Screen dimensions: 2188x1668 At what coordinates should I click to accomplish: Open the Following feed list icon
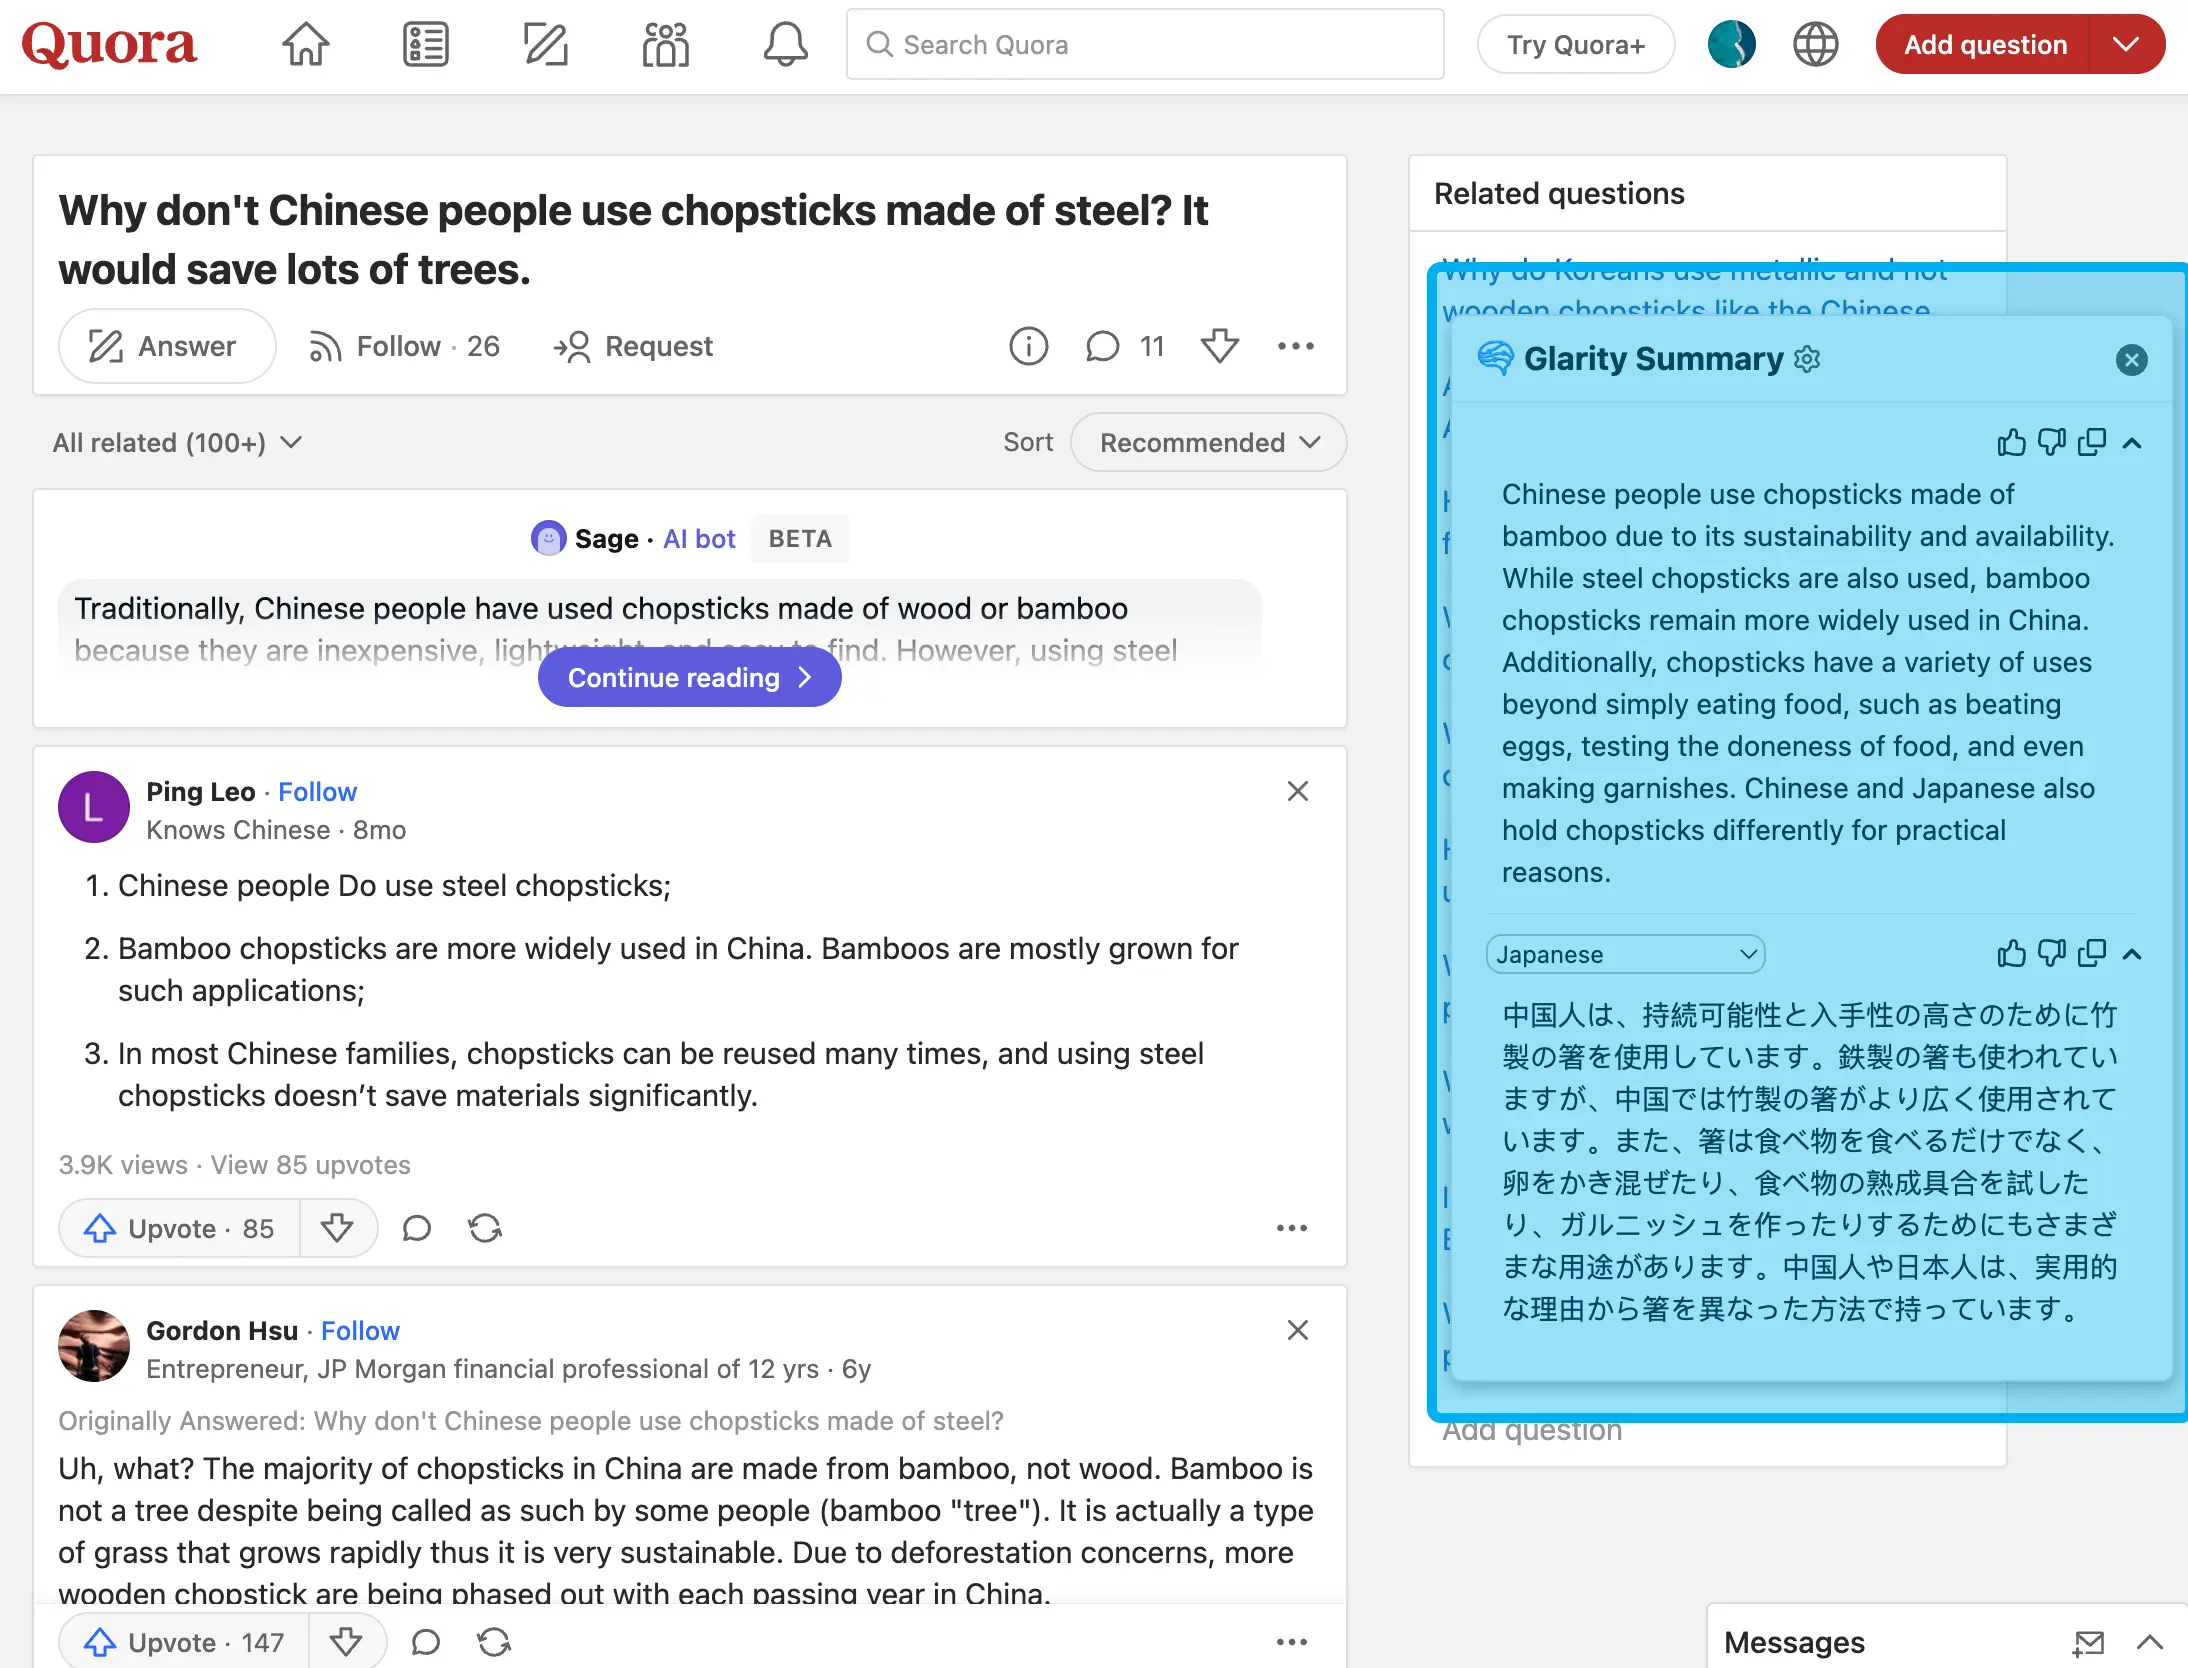coord(425,45)
